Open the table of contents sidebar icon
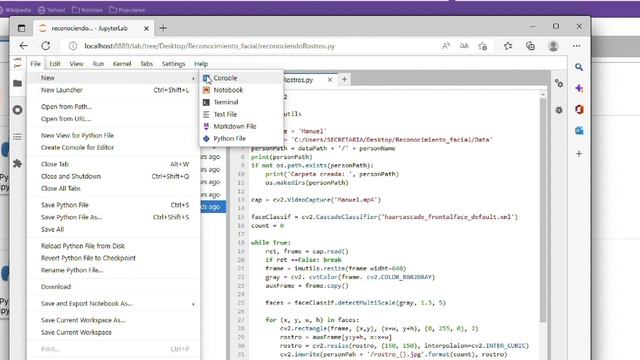This screenshot has width=640, height=360. [x=18, y=137]
